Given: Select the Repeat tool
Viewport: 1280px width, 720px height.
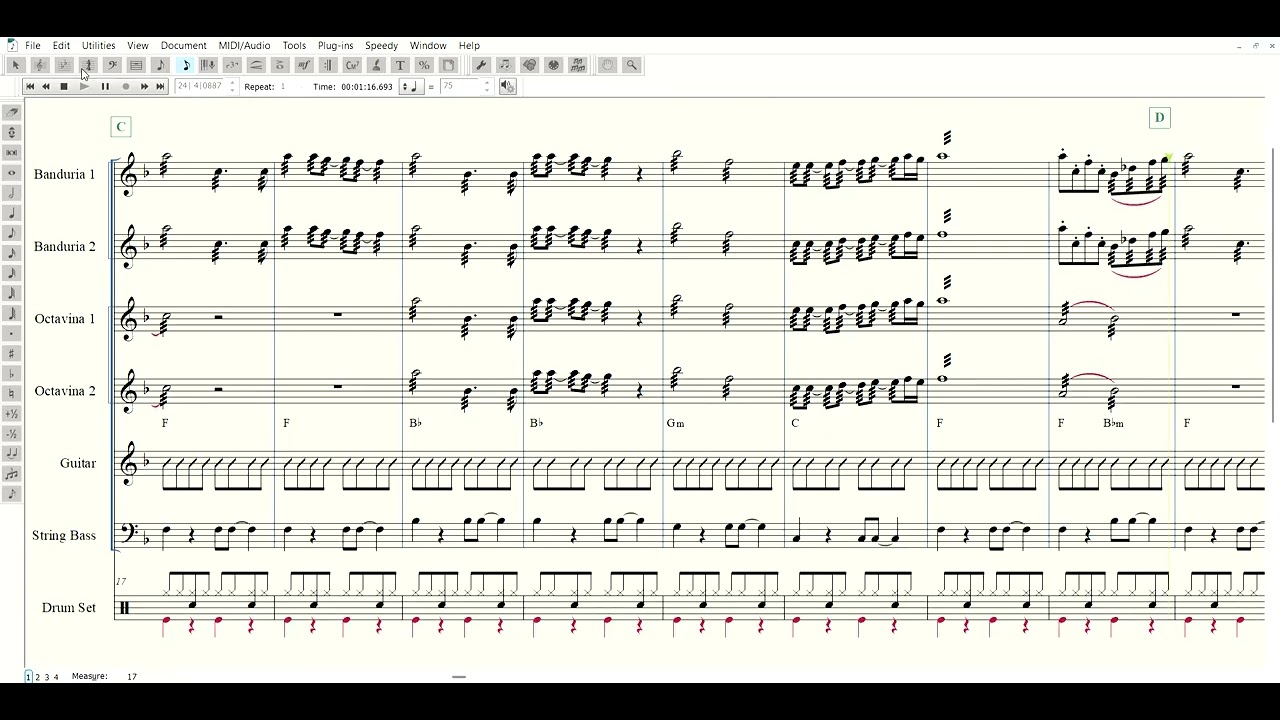Looking at the screenshot, I should tap(328, 65).
